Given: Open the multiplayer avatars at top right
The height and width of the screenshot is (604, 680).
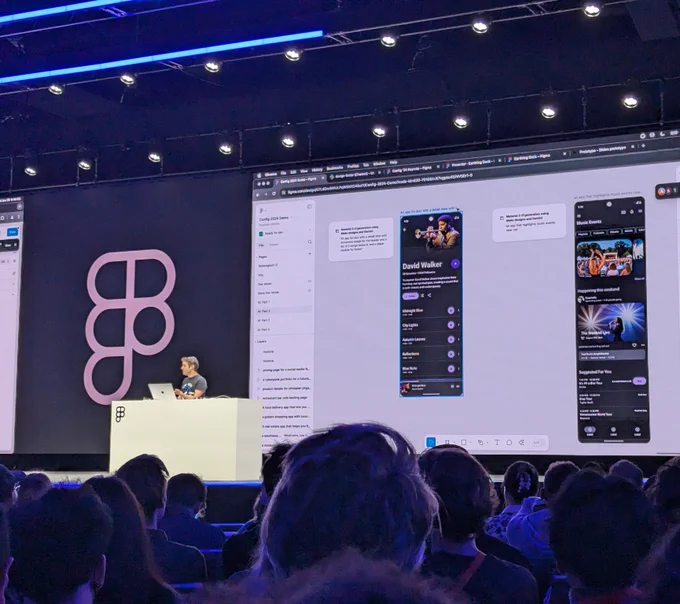Looking at the screenshot, I should (668, 191).
